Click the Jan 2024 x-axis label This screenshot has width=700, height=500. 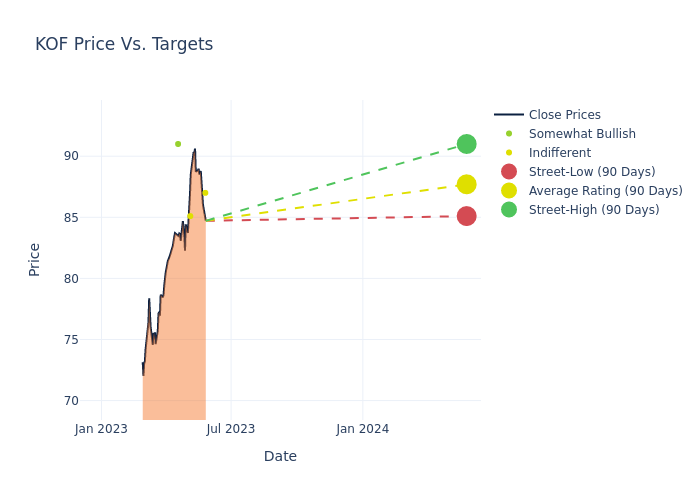362,429
